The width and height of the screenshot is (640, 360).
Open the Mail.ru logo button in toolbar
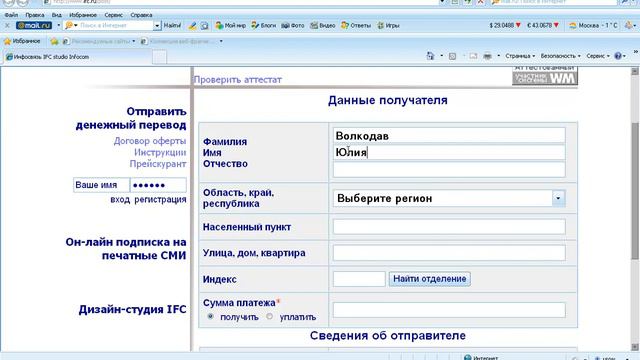pyautogui.click(x=34, y=25)
